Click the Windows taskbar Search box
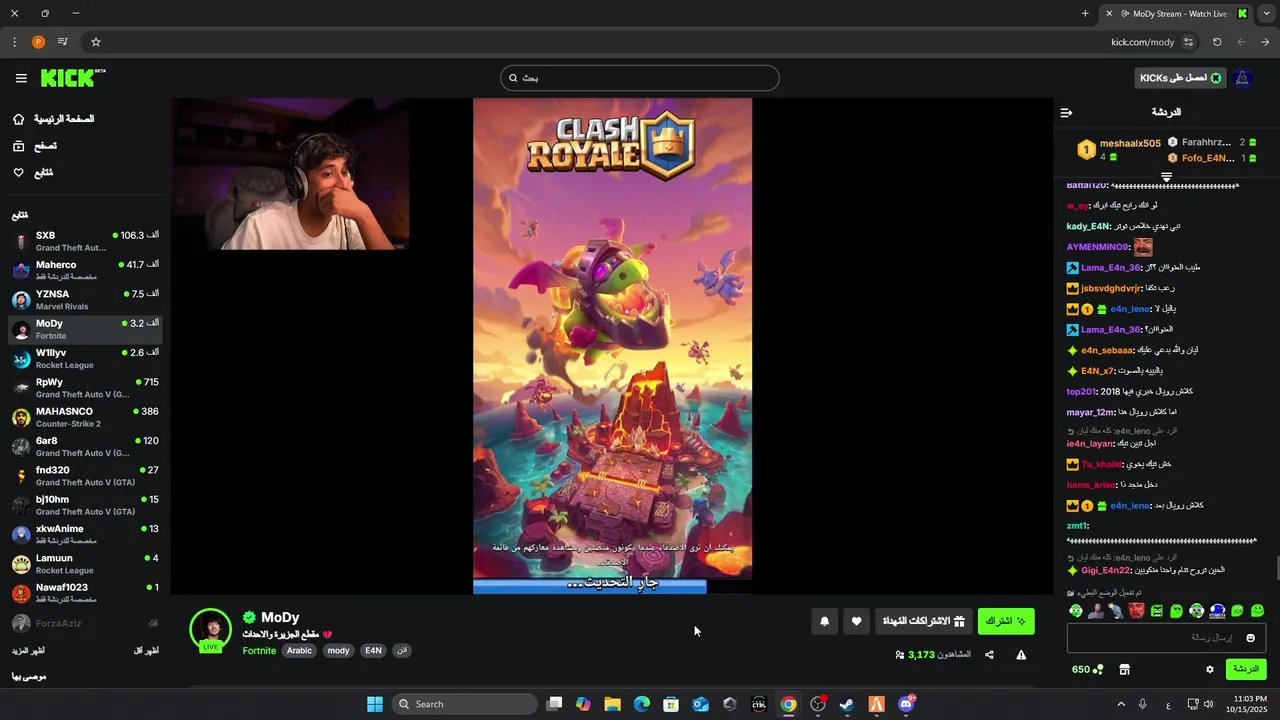The width and height of the screenshot is (1280, 720). [x=465, y=704]
